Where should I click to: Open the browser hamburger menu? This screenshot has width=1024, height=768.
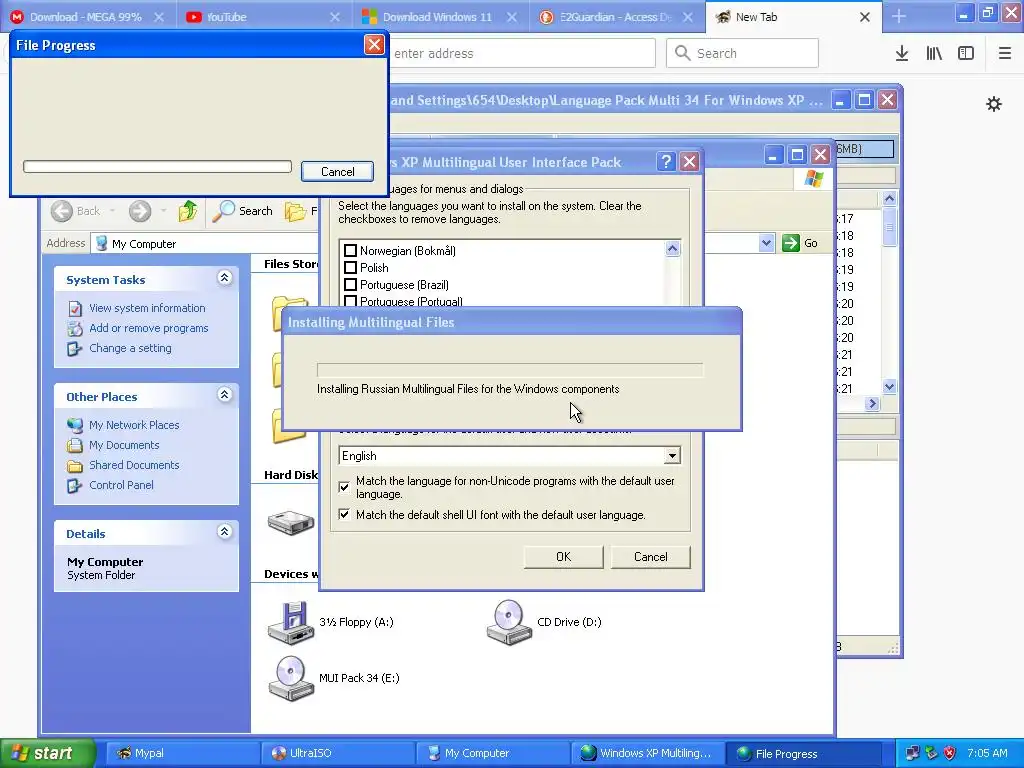1004,54
